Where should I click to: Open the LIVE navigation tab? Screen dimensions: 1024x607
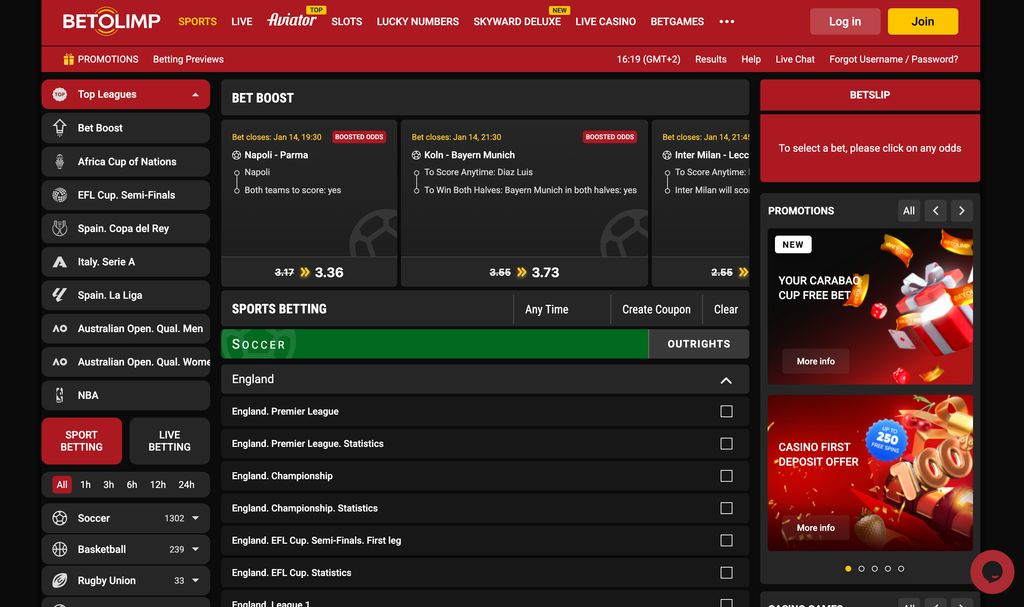tap(242, 22)
